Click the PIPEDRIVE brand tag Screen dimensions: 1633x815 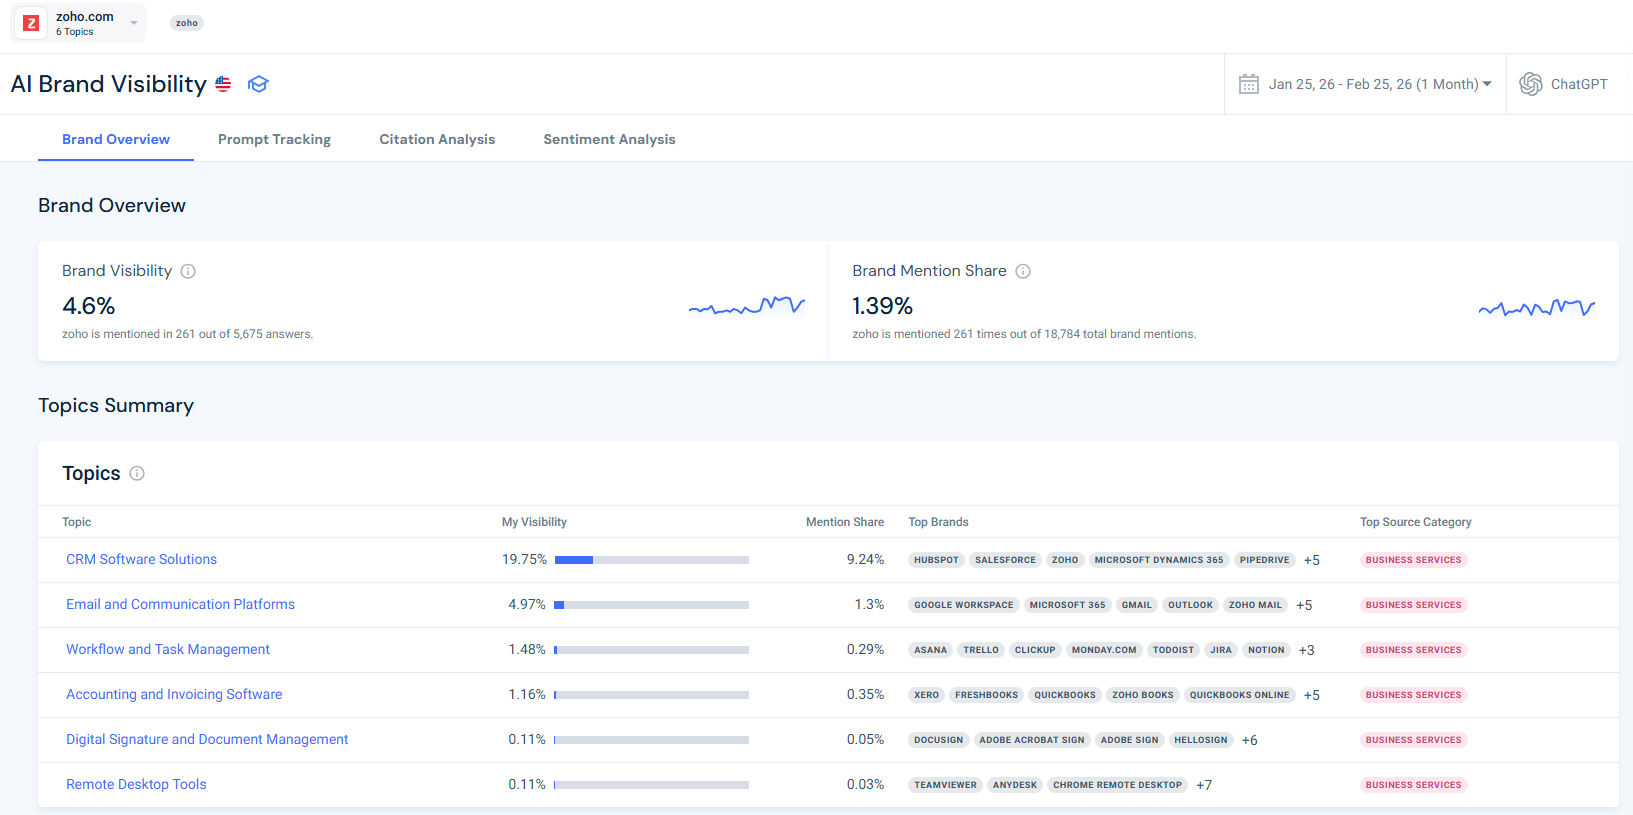(1264, 560)
